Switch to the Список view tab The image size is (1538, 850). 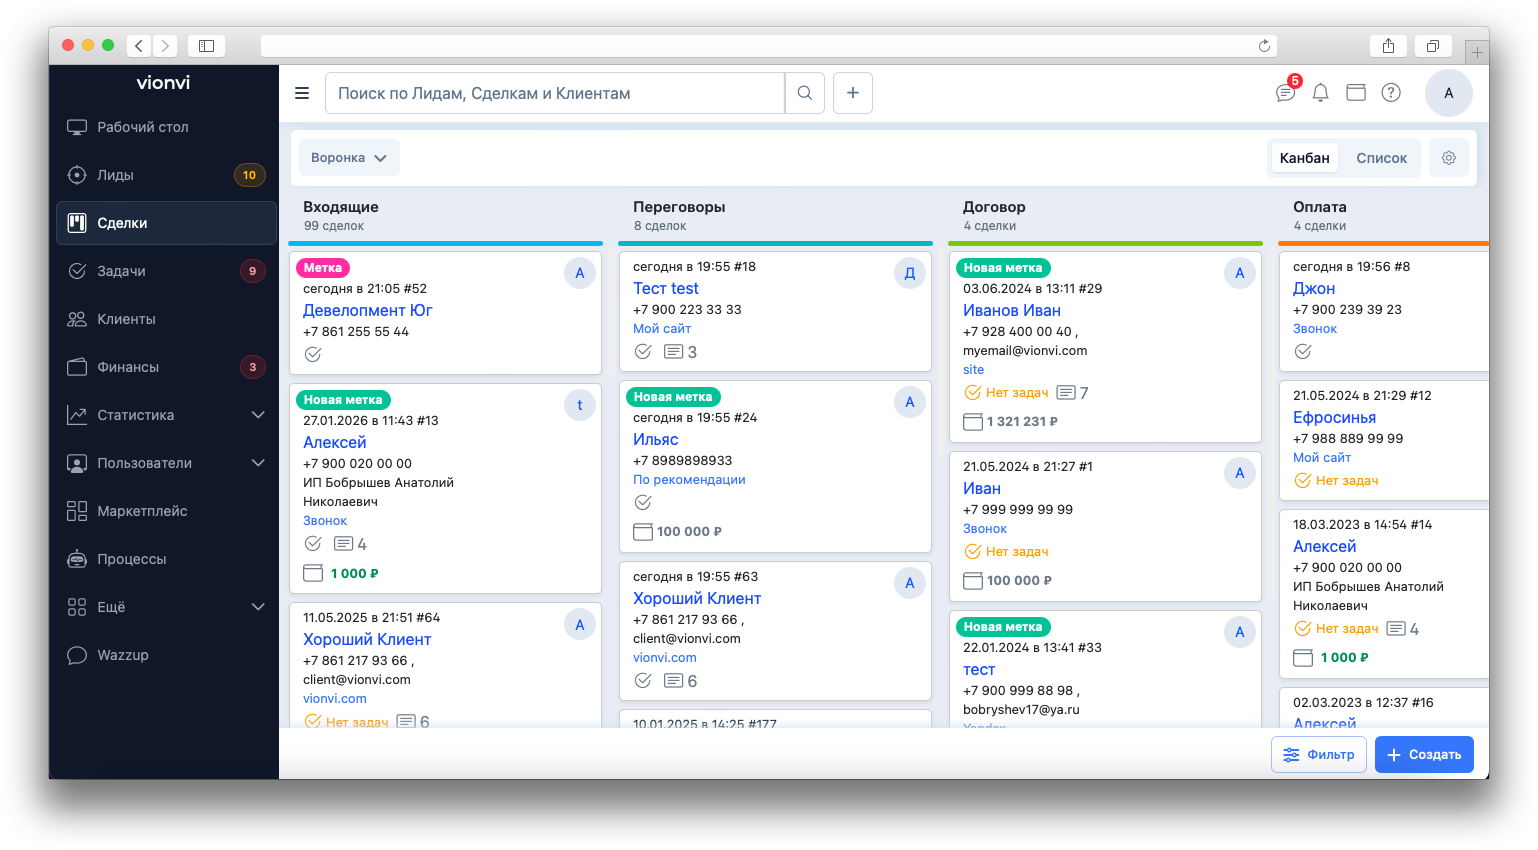point(1383,157)
